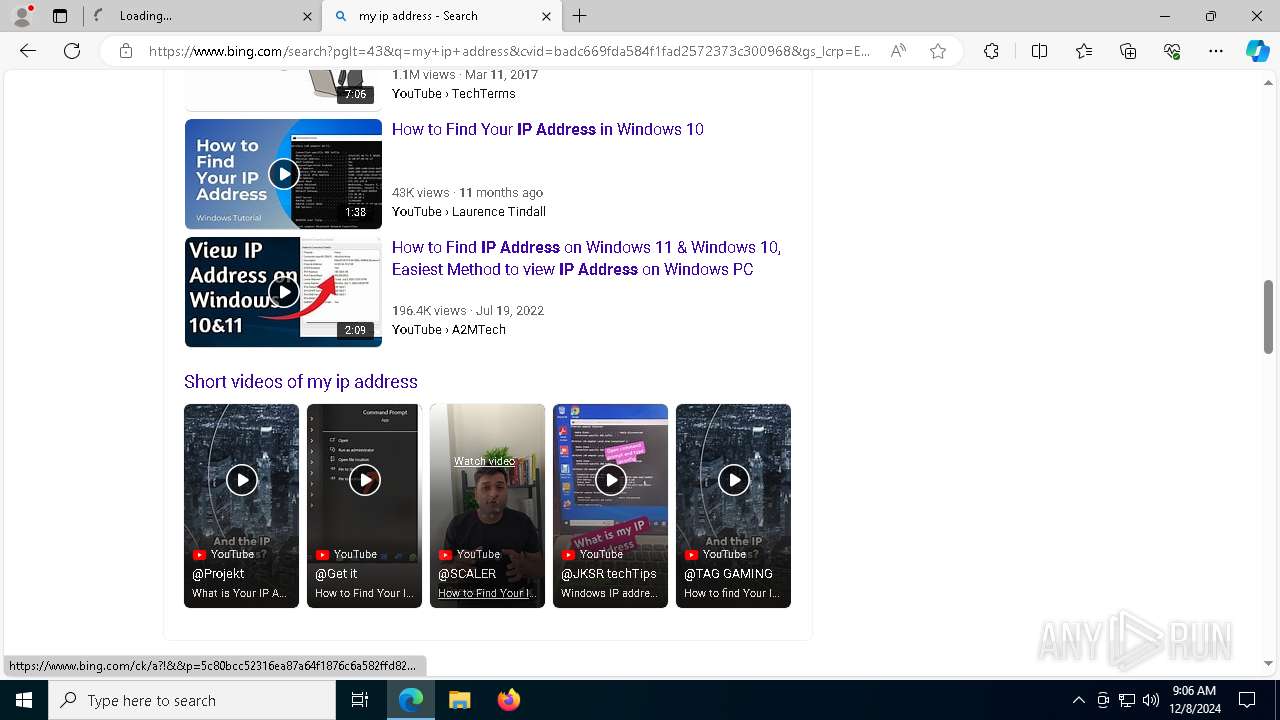Open Settings and more menu
The image size is (1280, 720).
tap(1216, 51)
